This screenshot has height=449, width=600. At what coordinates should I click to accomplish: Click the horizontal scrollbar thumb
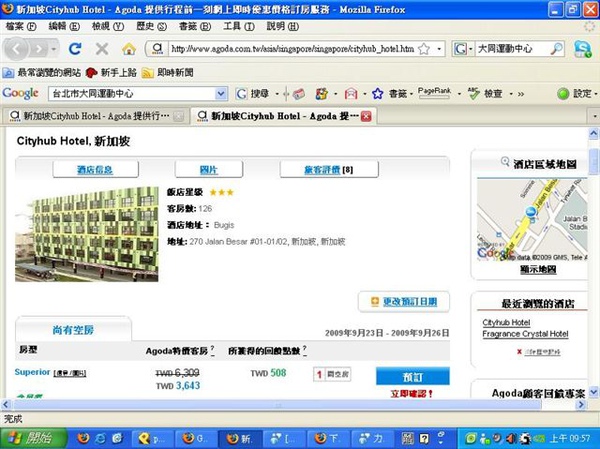click(x=278, y=404)
